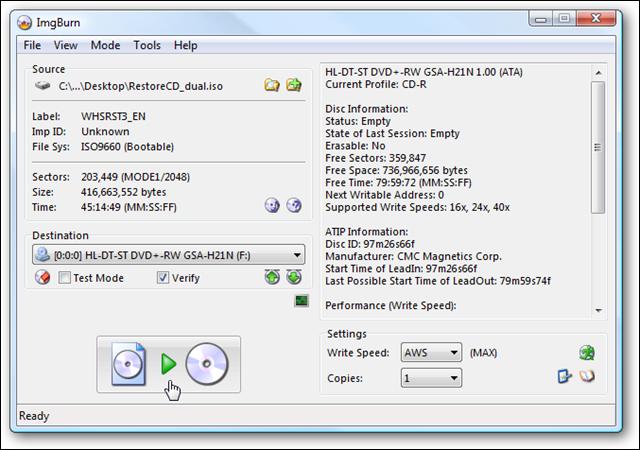Open the Tools menu
The width and height of the screenshot is (640, 450).
[x=147, y=45]
